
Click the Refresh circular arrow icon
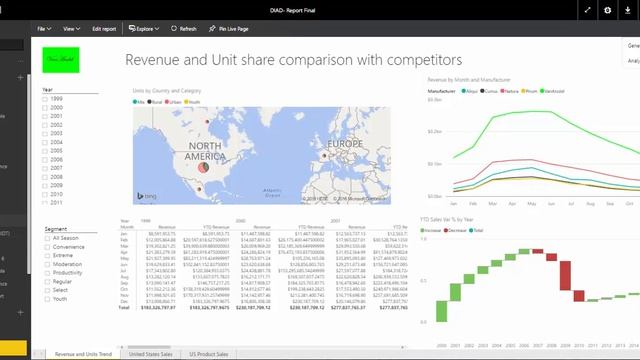point(174,29)
